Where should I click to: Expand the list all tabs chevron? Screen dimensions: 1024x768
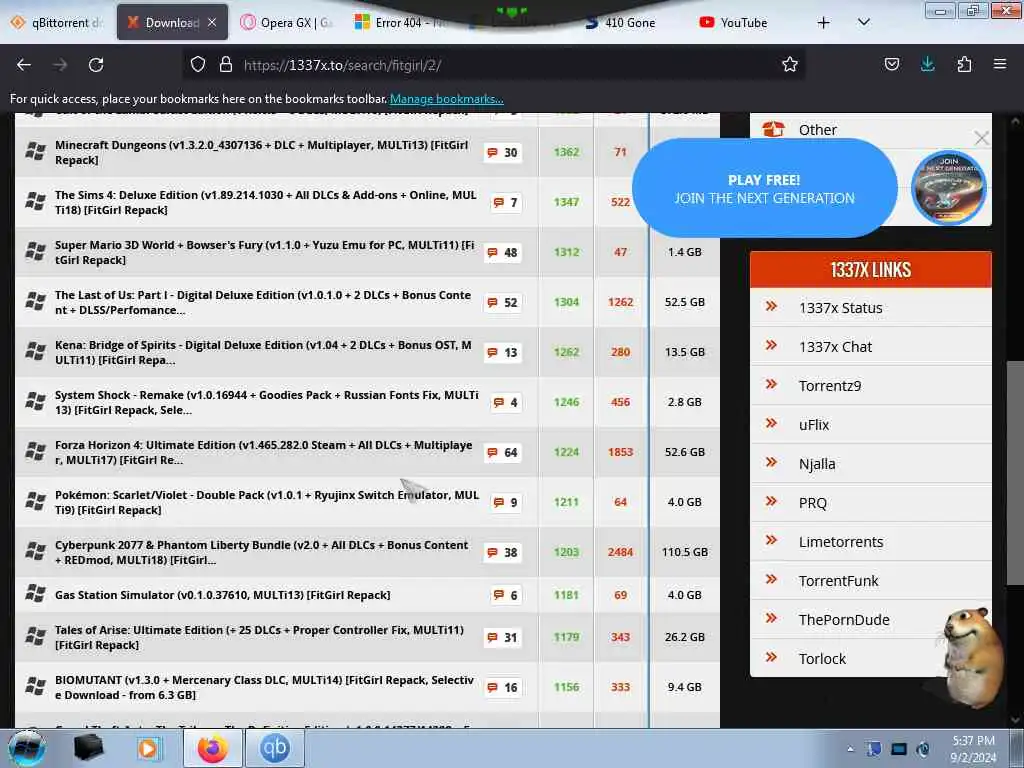click(x=863, y=23)
